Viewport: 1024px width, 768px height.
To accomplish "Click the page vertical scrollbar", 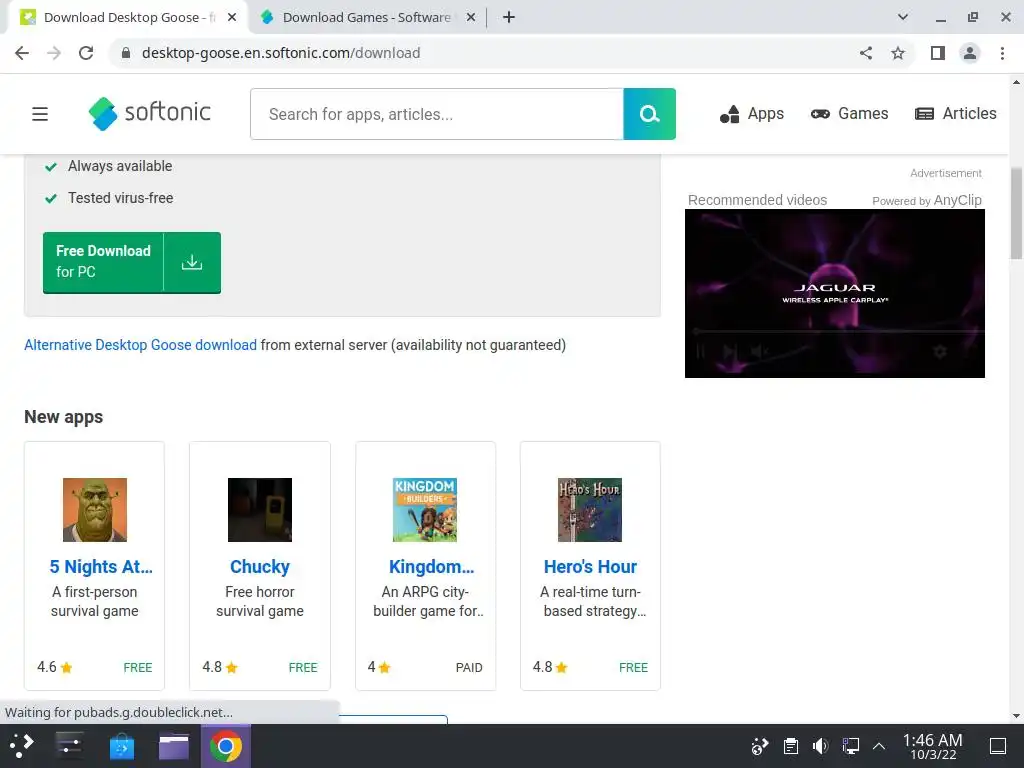I will point(1016,213).
